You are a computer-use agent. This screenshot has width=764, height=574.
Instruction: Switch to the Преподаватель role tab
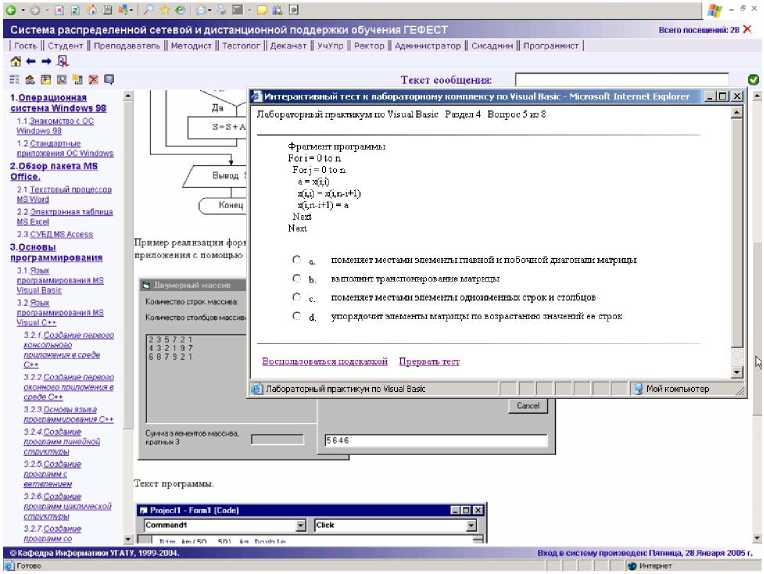[x=127, y=46]
